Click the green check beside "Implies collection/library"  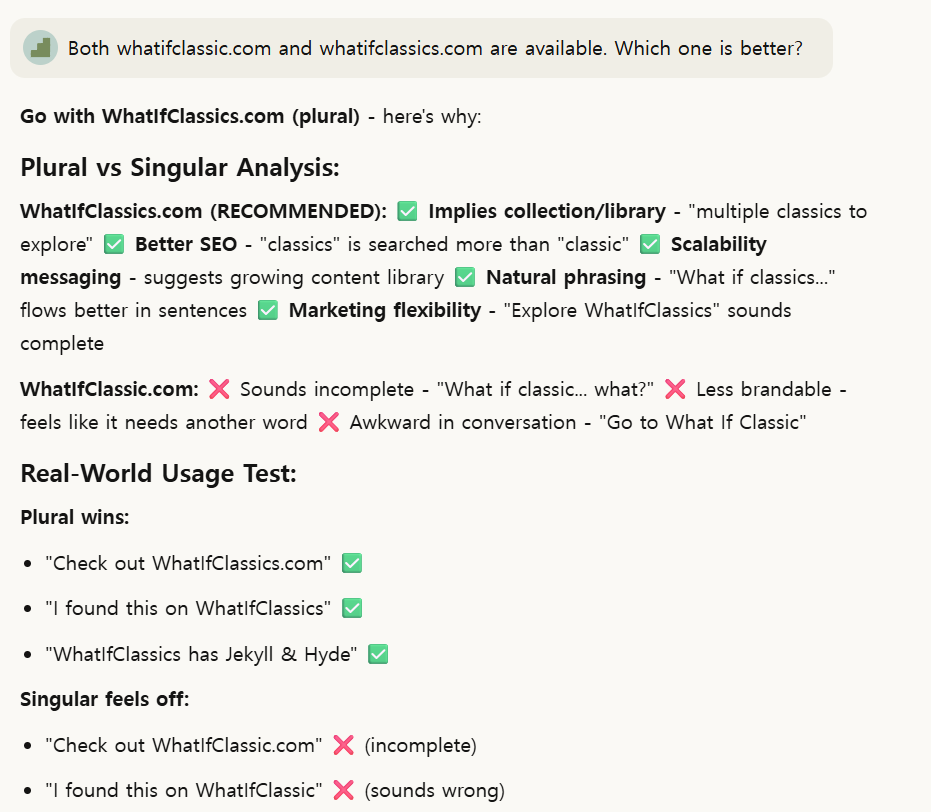tap(407, 211)
